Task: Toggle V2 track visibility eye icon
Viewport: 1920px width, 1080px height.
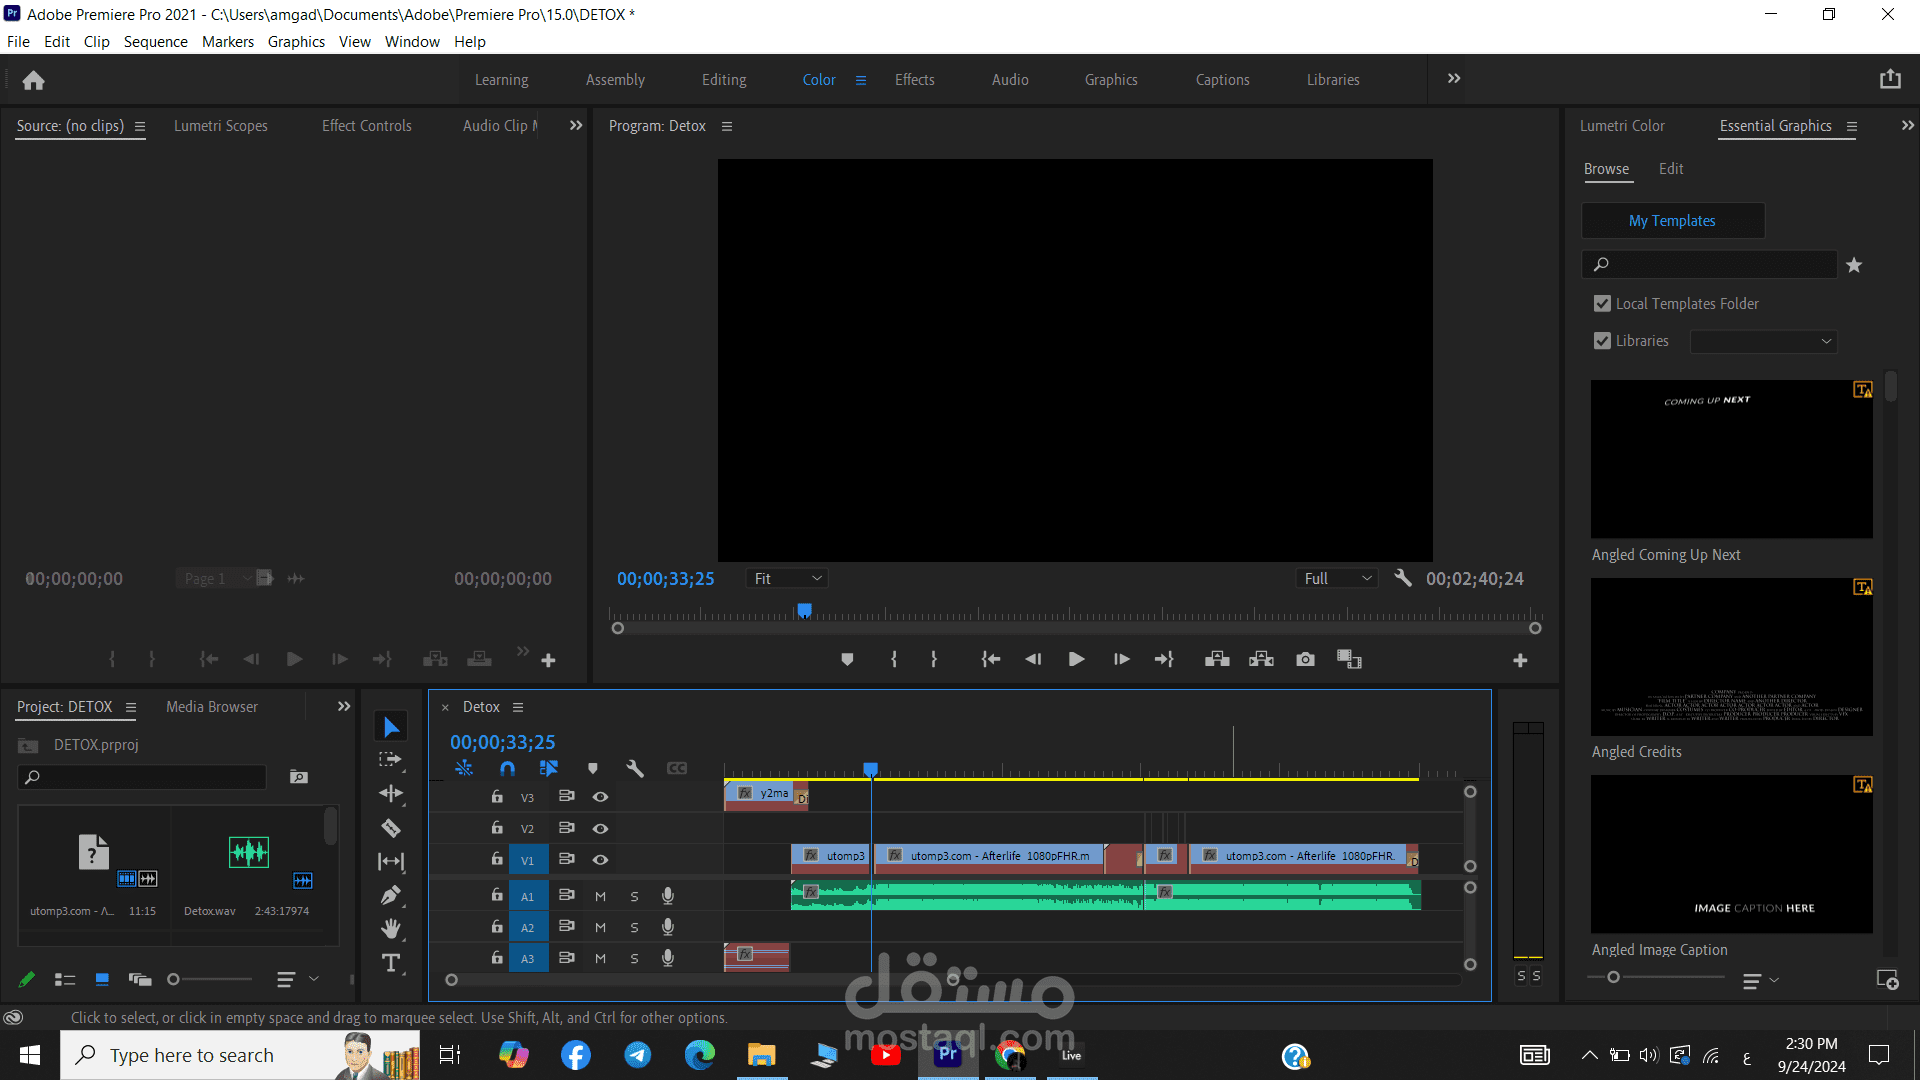Action: tap(600, 827)
